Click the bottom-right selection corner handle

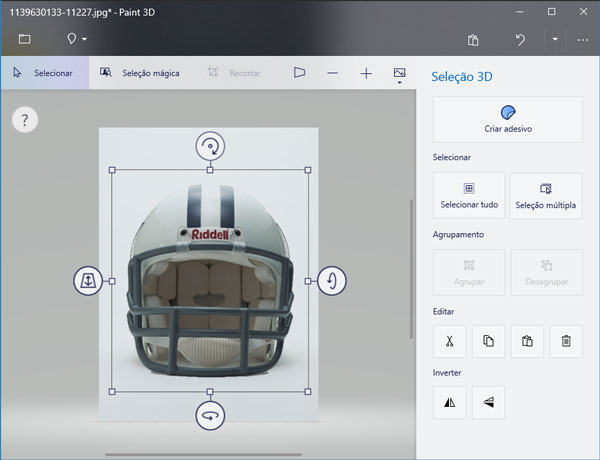(308, 391)
